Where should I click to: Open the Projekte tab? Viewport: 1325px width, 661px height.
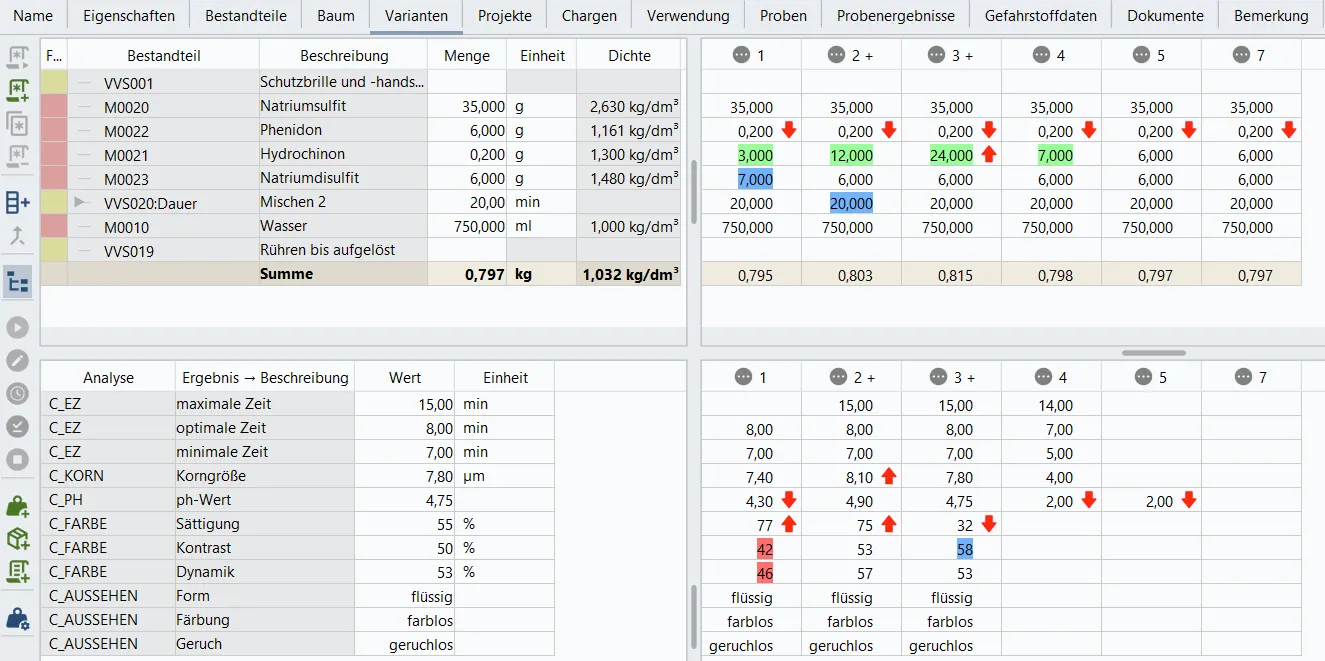click(505, 15)
